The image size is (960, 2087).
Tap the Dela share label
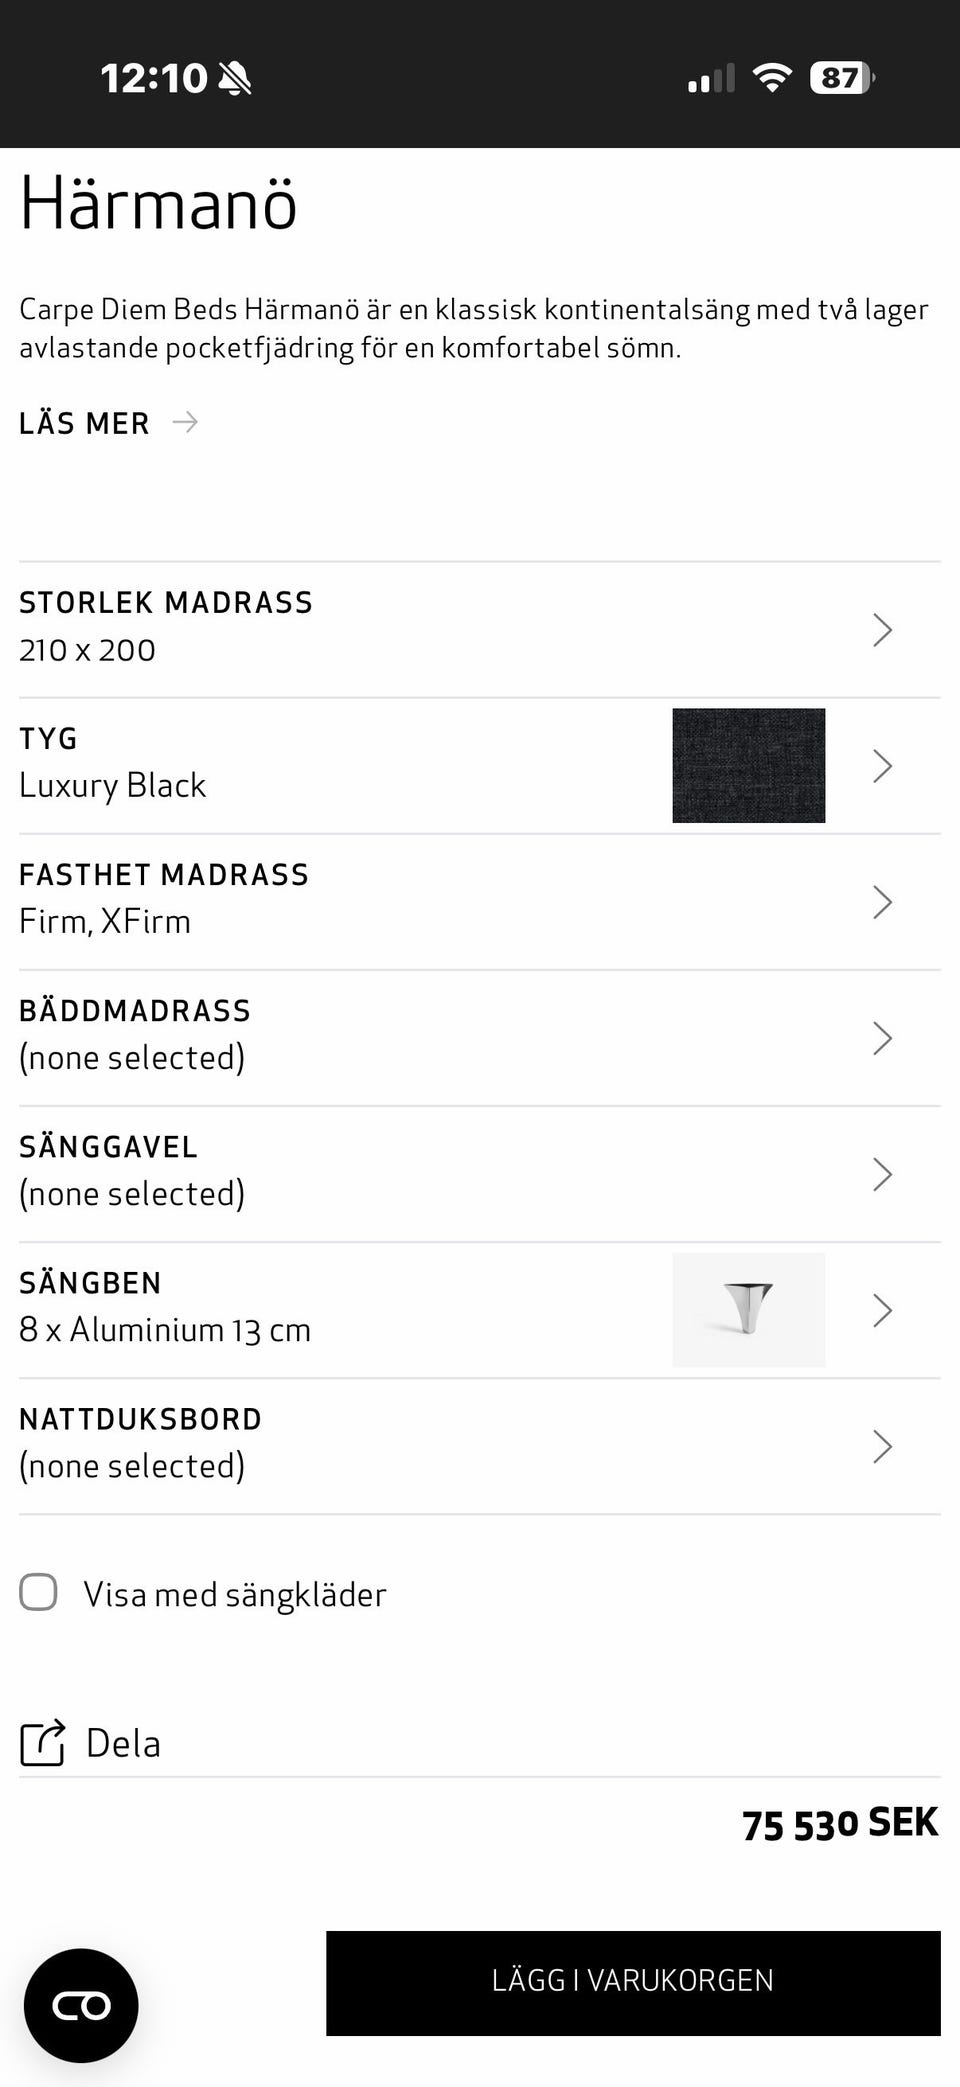[x=123, y=1743]
